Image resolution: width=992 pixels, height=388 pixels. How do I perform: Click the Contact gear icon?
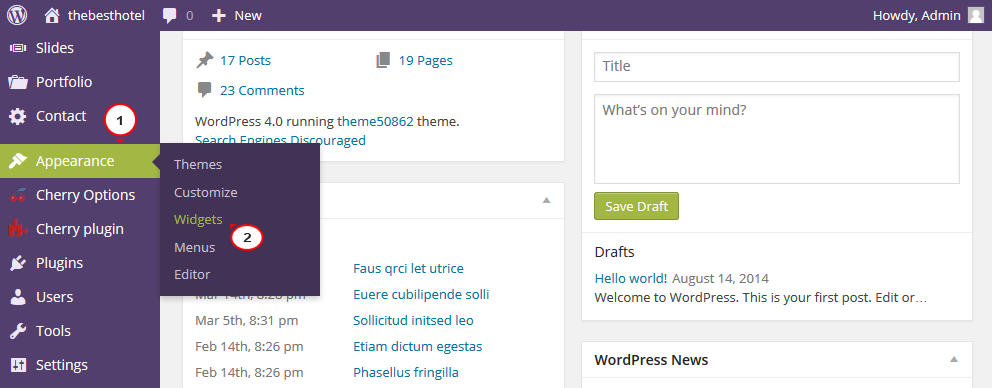pyautogui.click(x=18, y=116)
